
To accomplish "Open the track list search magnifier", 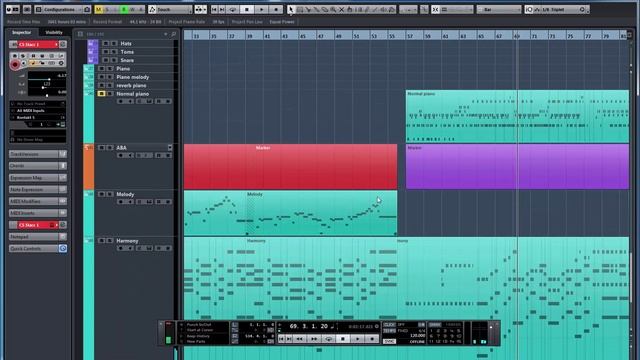I will 173,34.
